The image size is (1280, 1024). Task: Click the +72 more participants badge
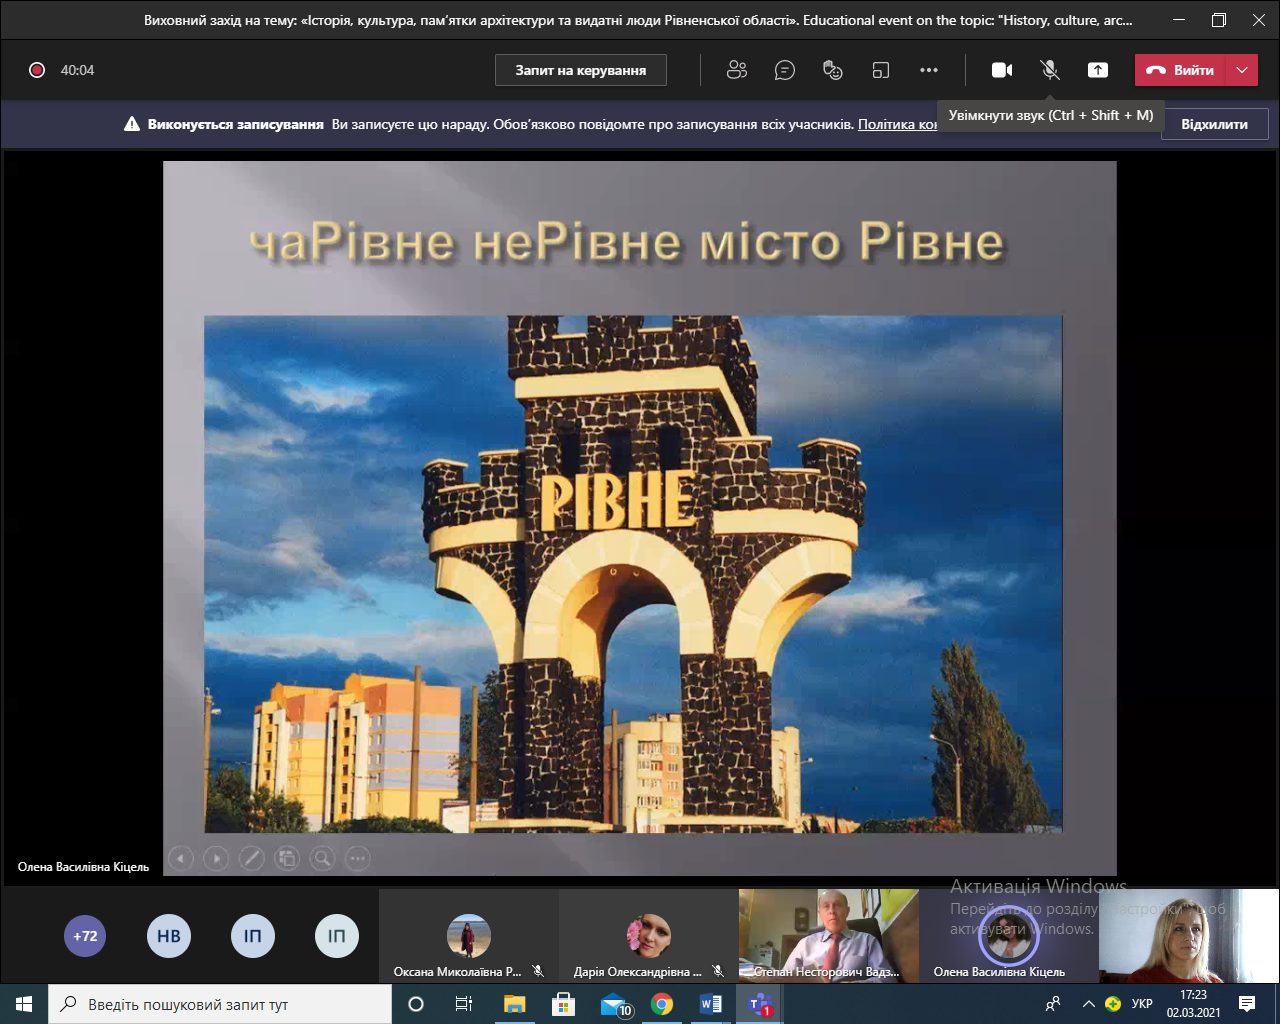pyautogui.click(x=85, y=937)
